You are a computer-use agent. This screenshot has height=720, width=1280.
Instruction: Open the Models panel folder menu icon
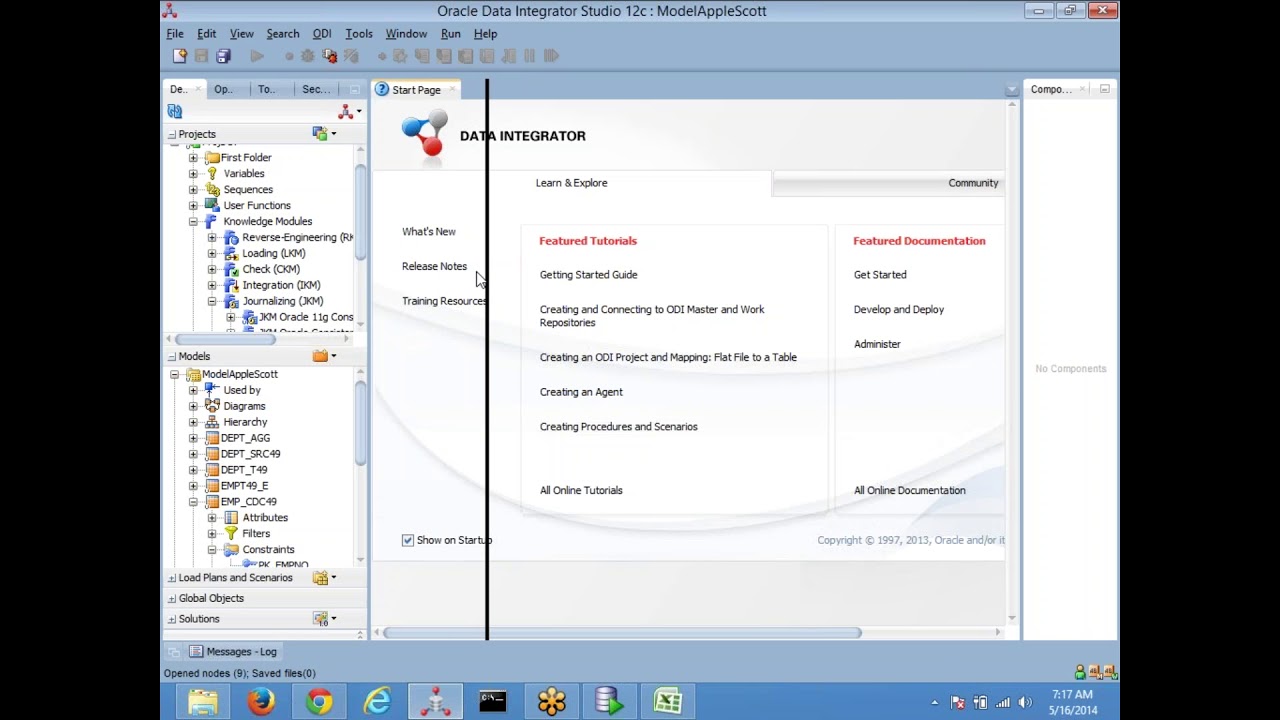pyautogui.click(x=324, y=356)
